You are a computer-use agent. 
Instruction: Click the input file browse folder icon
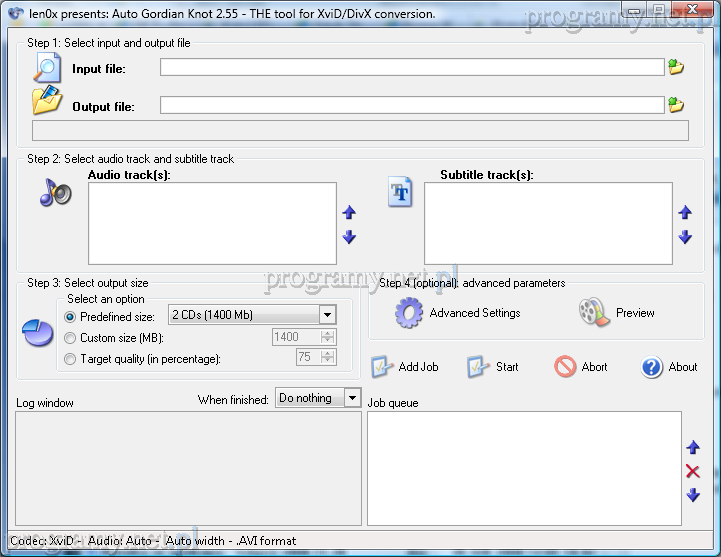click(x=676, y=68)
